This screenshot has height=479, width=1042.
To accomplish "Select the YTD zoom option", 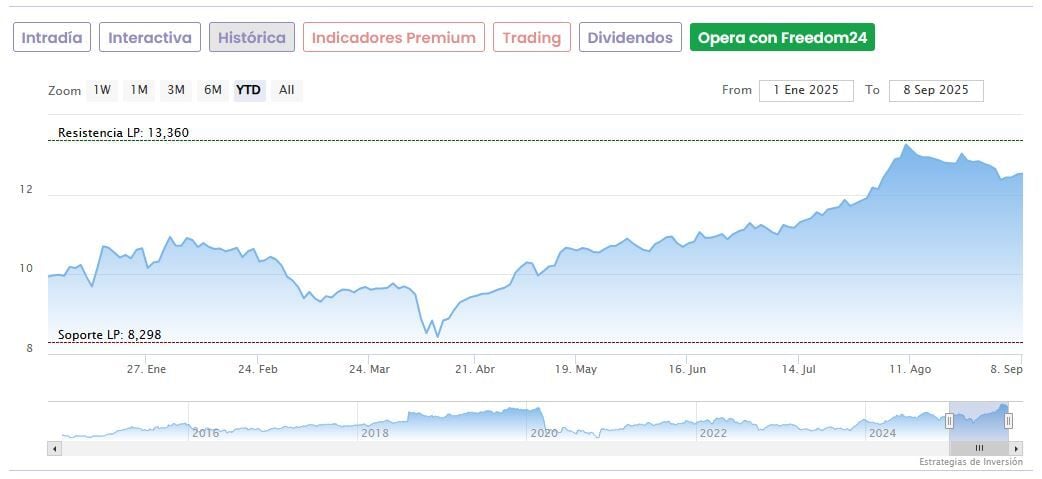I will [x=249, y=90].
